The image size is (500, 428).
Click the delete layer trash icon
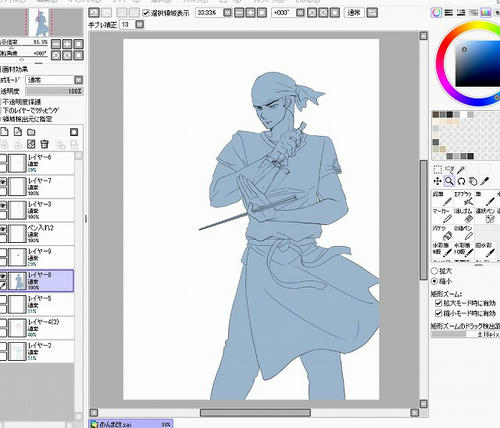44,144
